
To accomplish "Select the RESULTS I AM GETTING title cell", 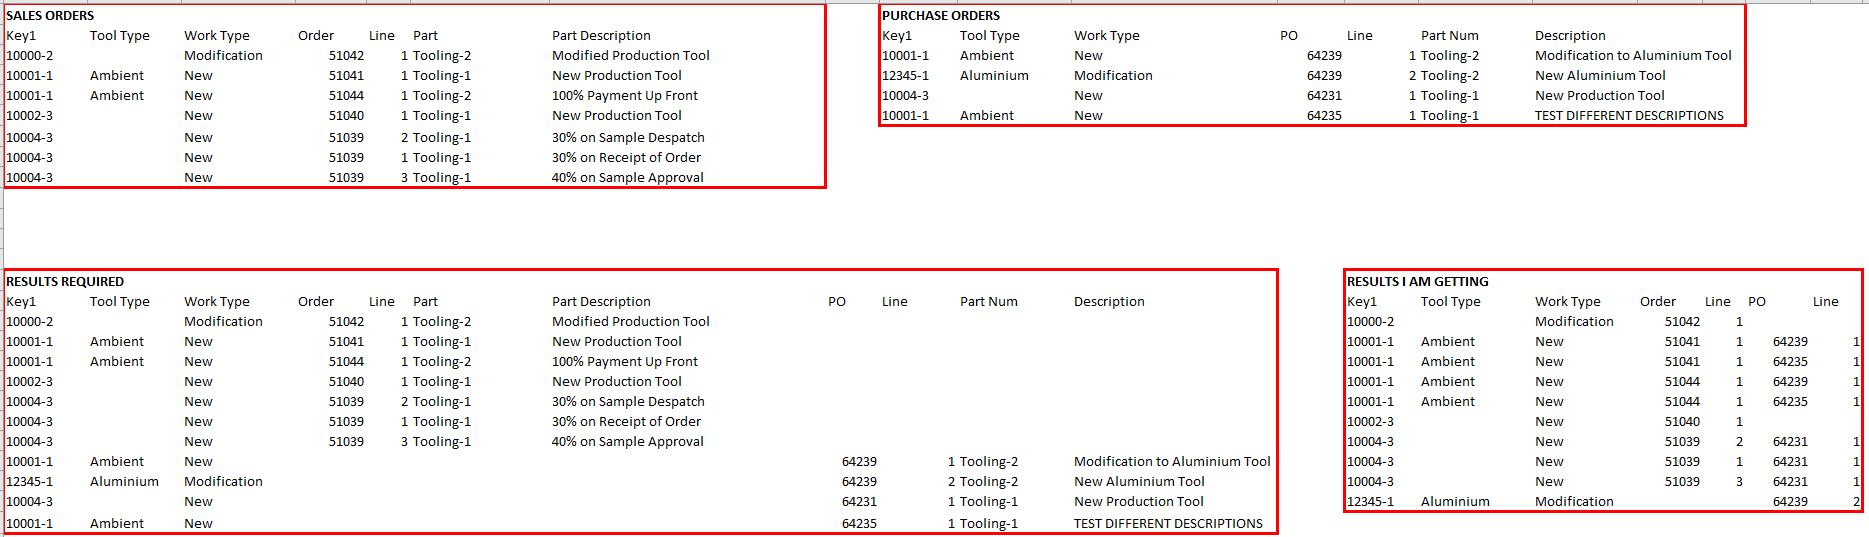I will (1418, 282).
